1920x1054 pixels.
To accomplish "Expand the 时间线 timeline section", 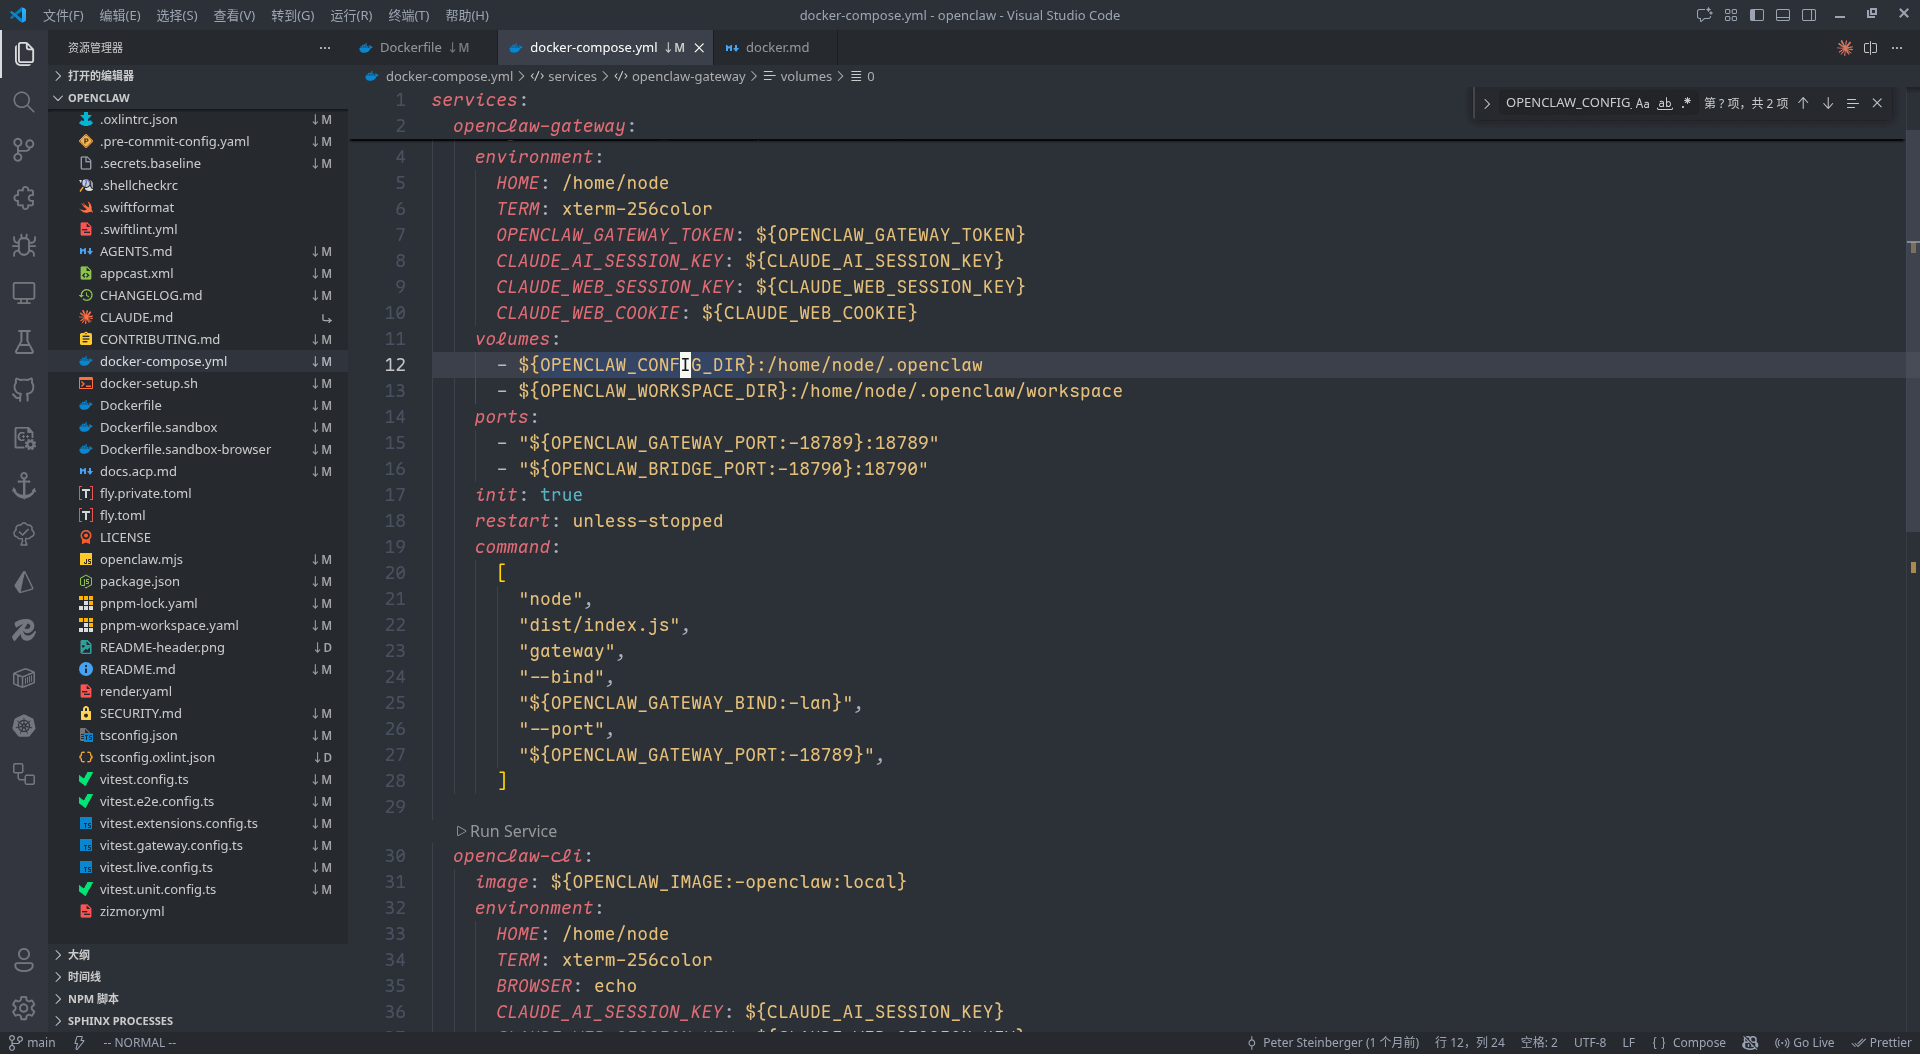I will (198, 977).
